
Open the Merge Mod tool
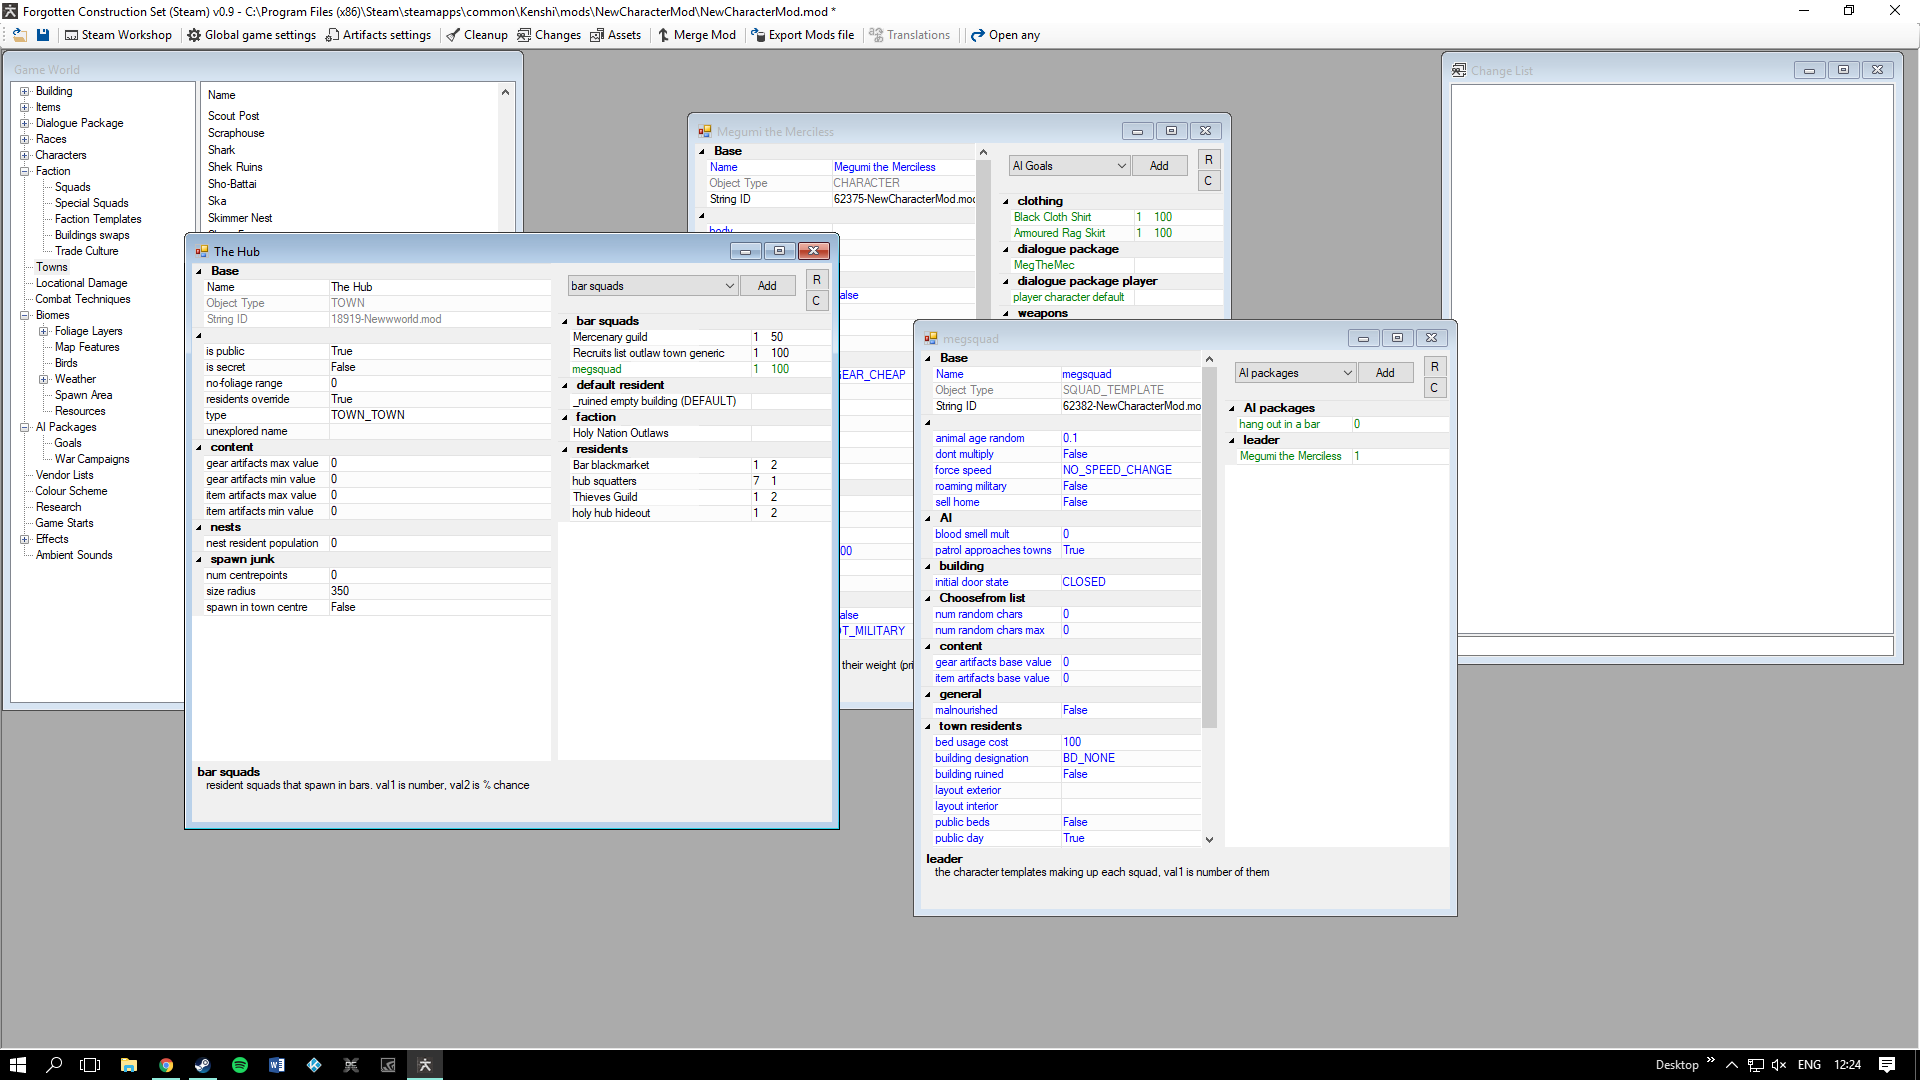pos(696,35)
